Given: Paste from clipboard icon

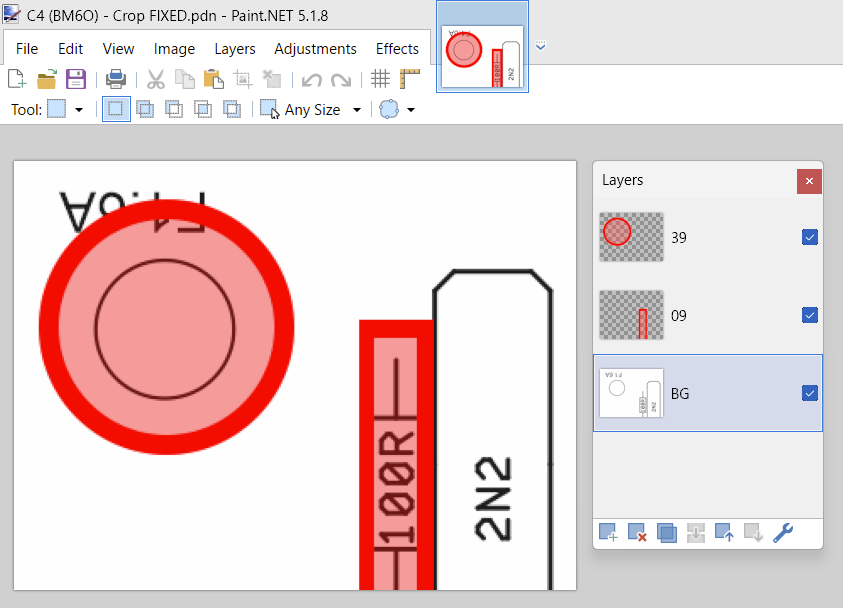Looking at the screenshot, I should click(213, 79).
